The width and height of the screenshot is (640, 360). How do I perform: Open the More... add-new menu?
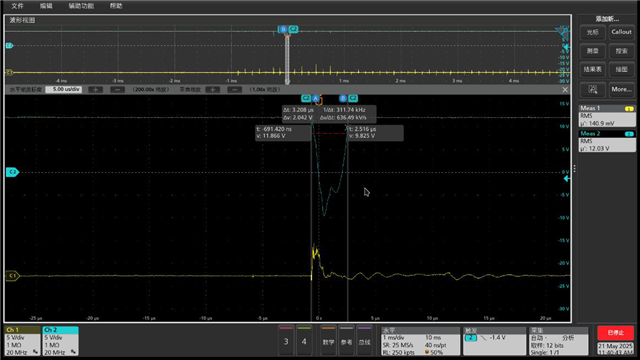point(621,89)
